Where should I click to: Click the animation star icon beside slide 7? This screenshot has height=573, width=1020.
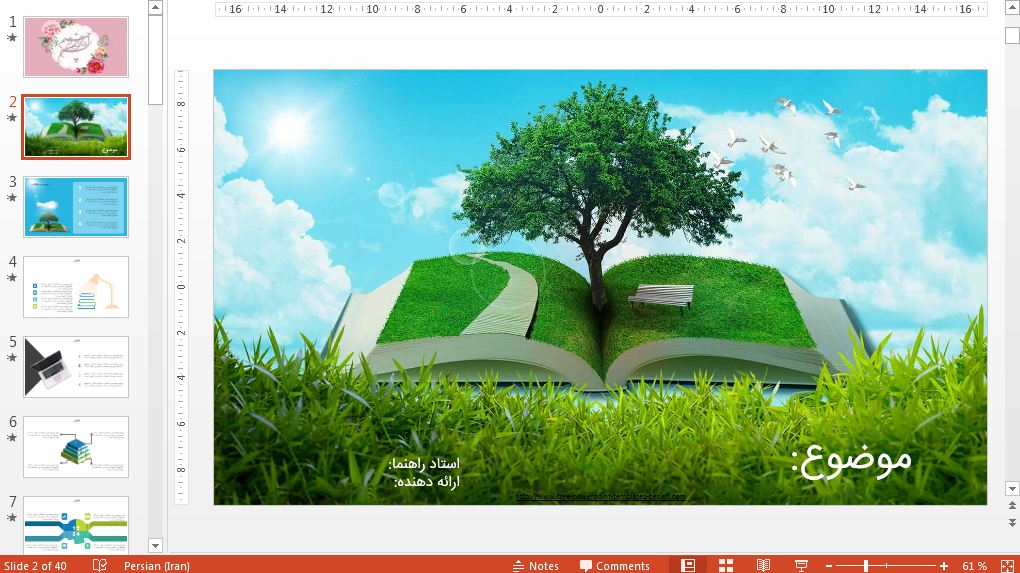12,518
